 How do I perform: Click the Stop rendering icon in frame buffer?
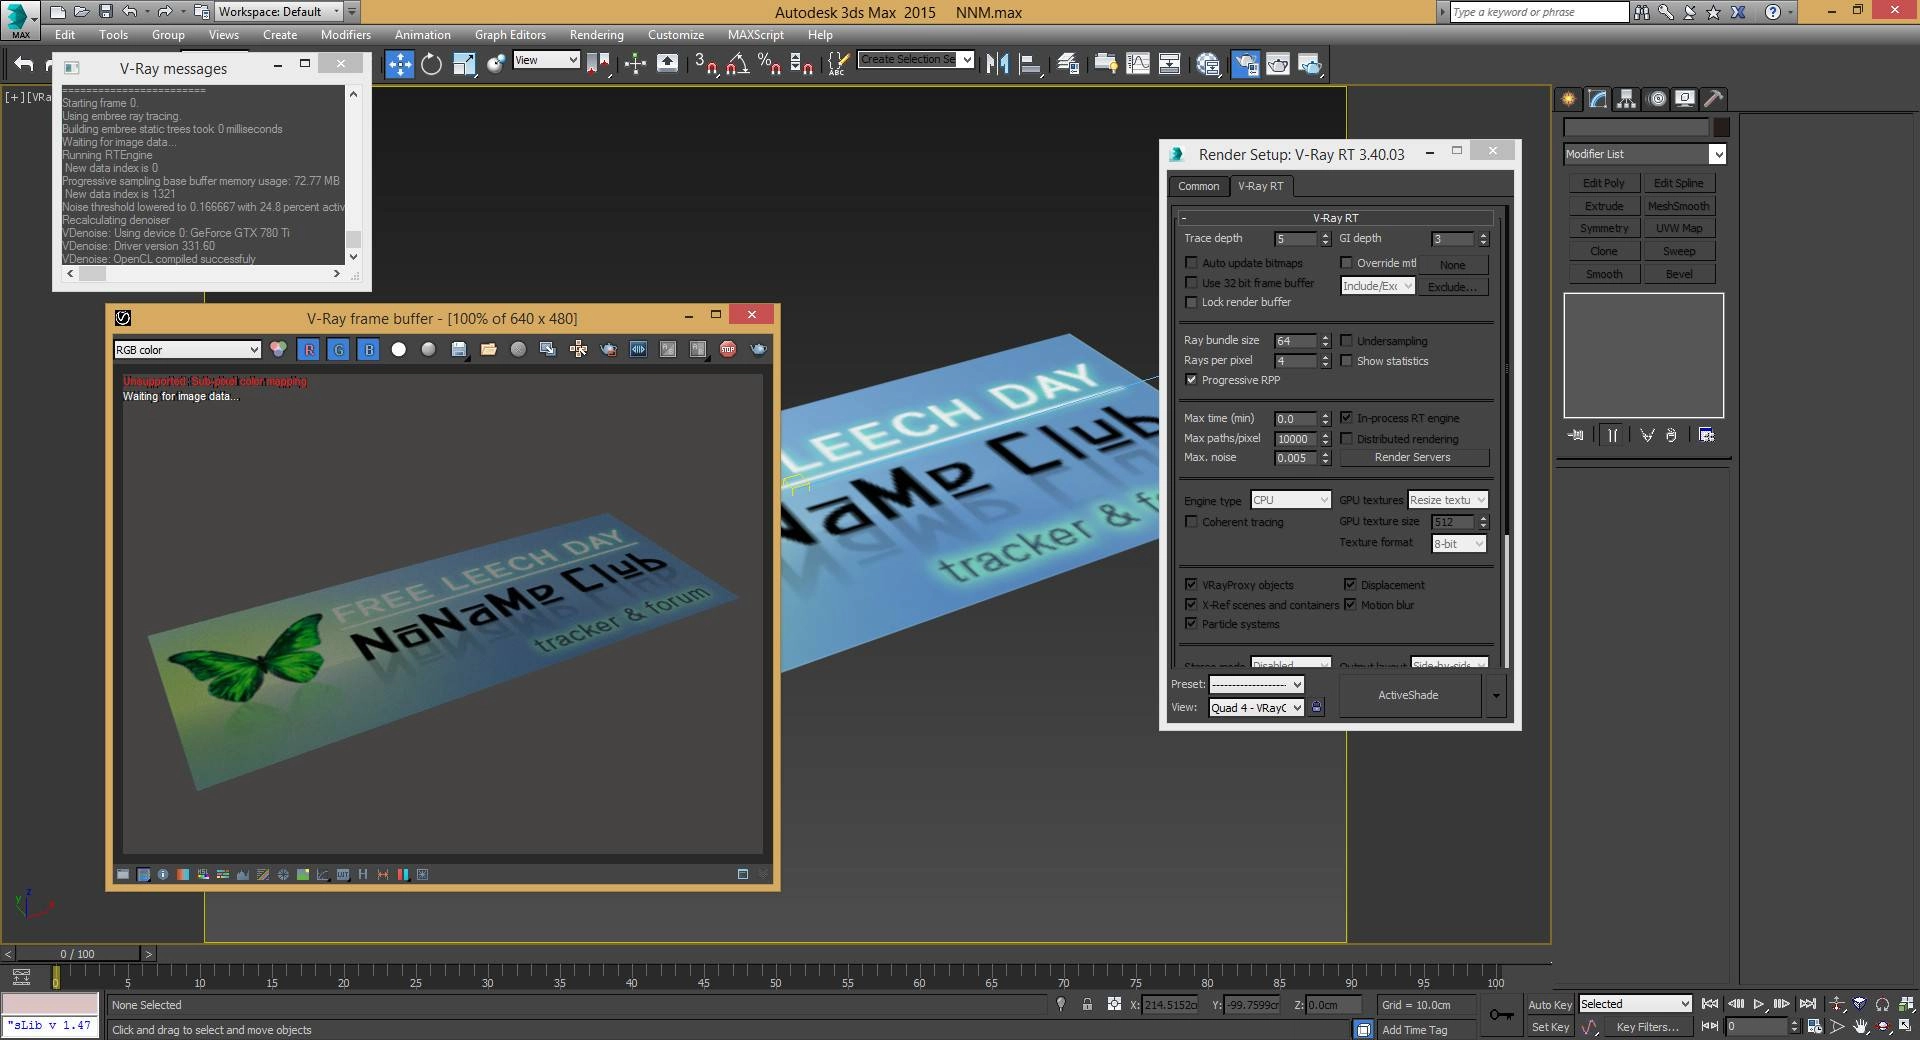click(x=728, y=349)
